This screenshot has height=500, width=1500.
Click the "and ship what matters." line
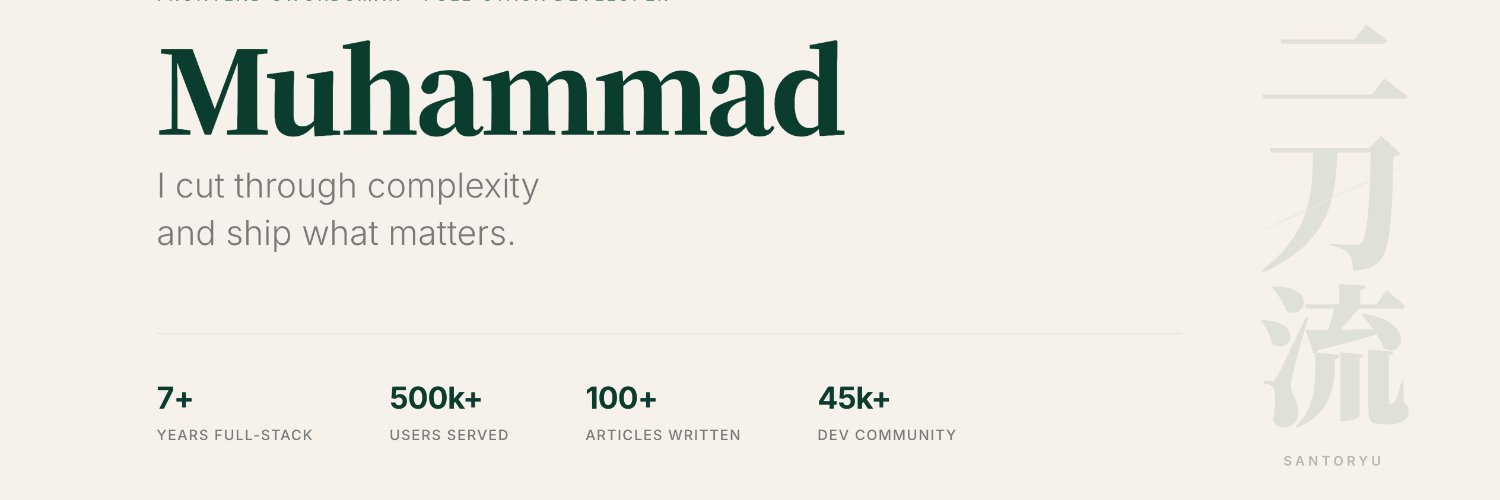(x=336, y=234)
